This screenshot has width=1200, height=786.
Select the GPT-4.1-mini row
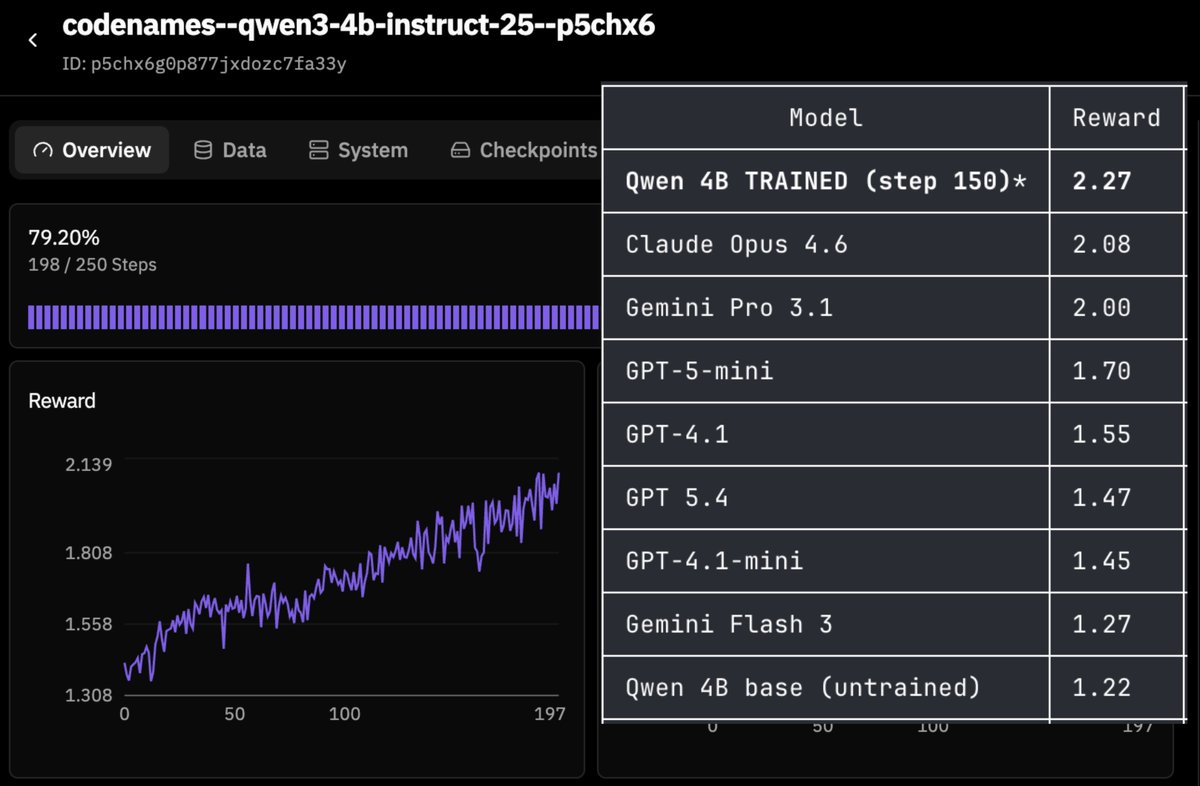(x=893, y=561)
